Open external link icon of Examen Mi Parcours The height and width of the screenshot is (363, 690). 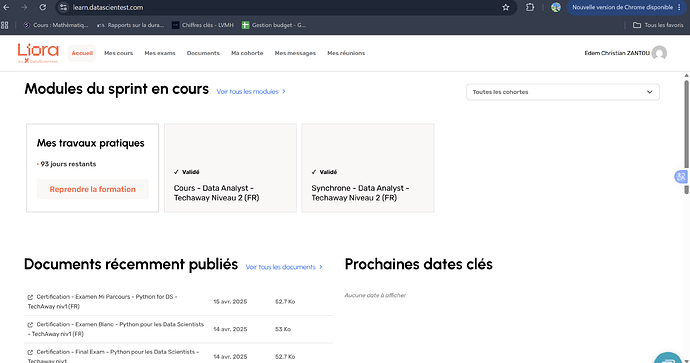(30, 297)
